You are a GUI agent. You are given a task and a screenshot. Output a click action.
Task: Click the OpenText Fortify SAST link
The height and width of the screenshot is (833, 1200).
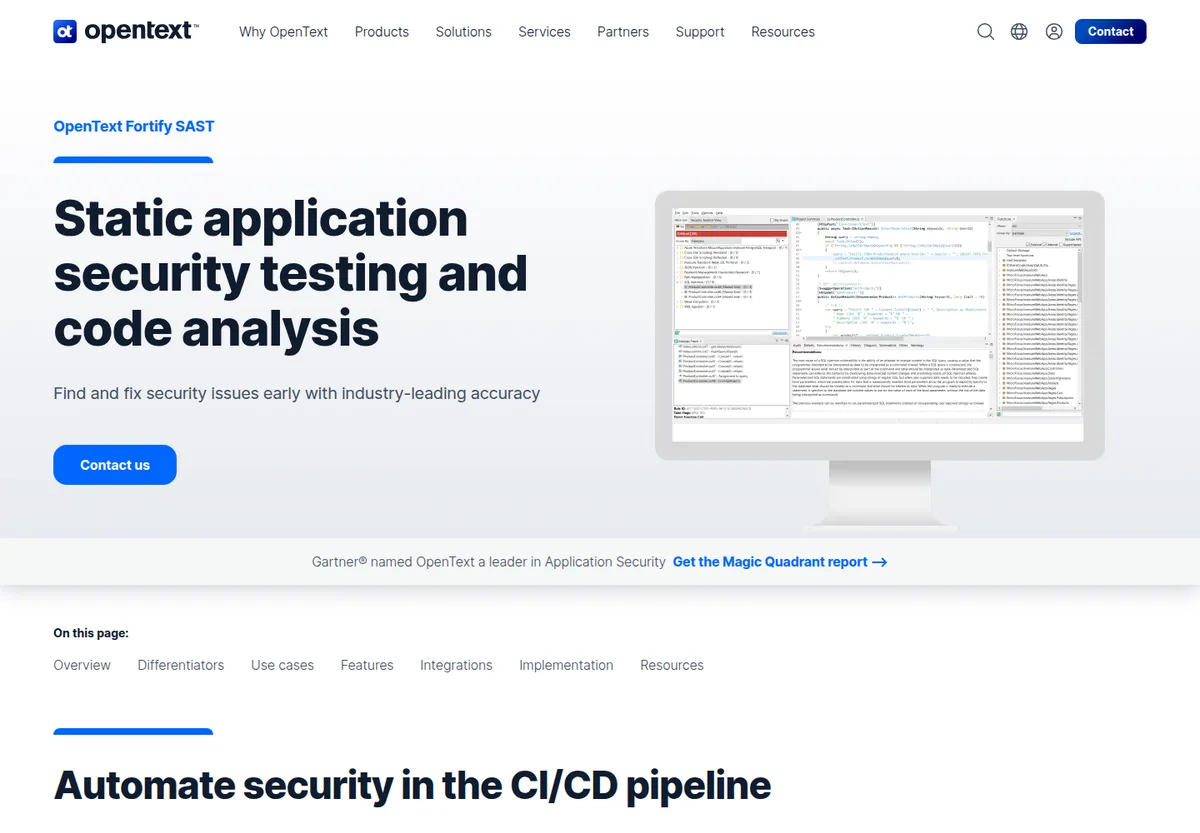point(134,126)
